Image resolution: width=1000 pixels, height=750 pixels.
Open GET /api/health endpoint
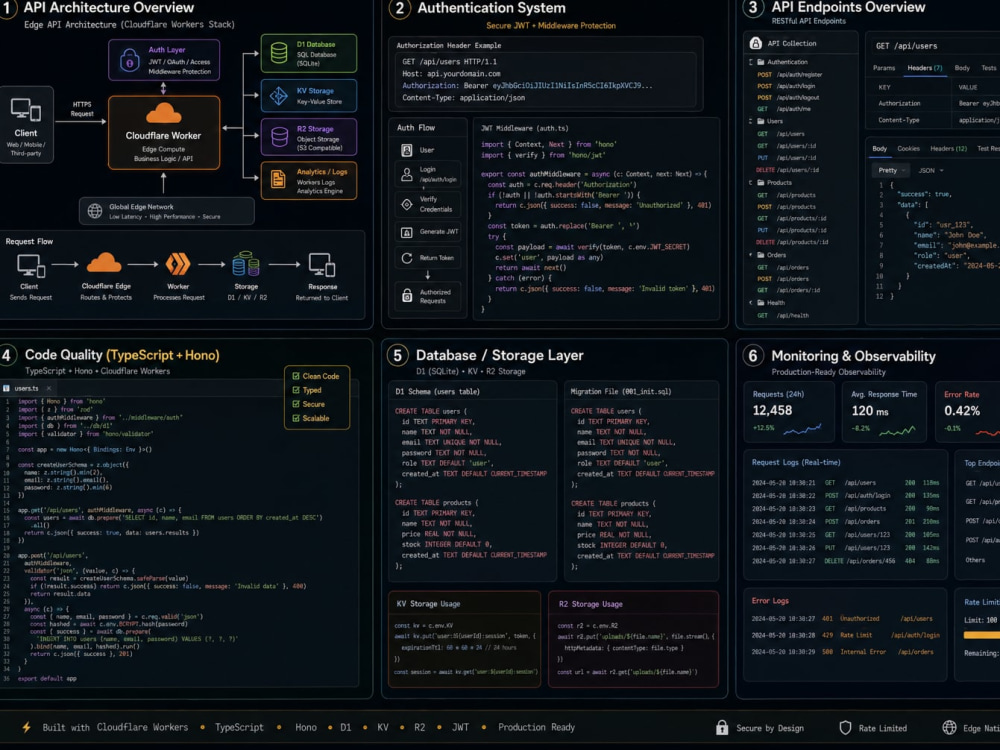coord(783,316)
